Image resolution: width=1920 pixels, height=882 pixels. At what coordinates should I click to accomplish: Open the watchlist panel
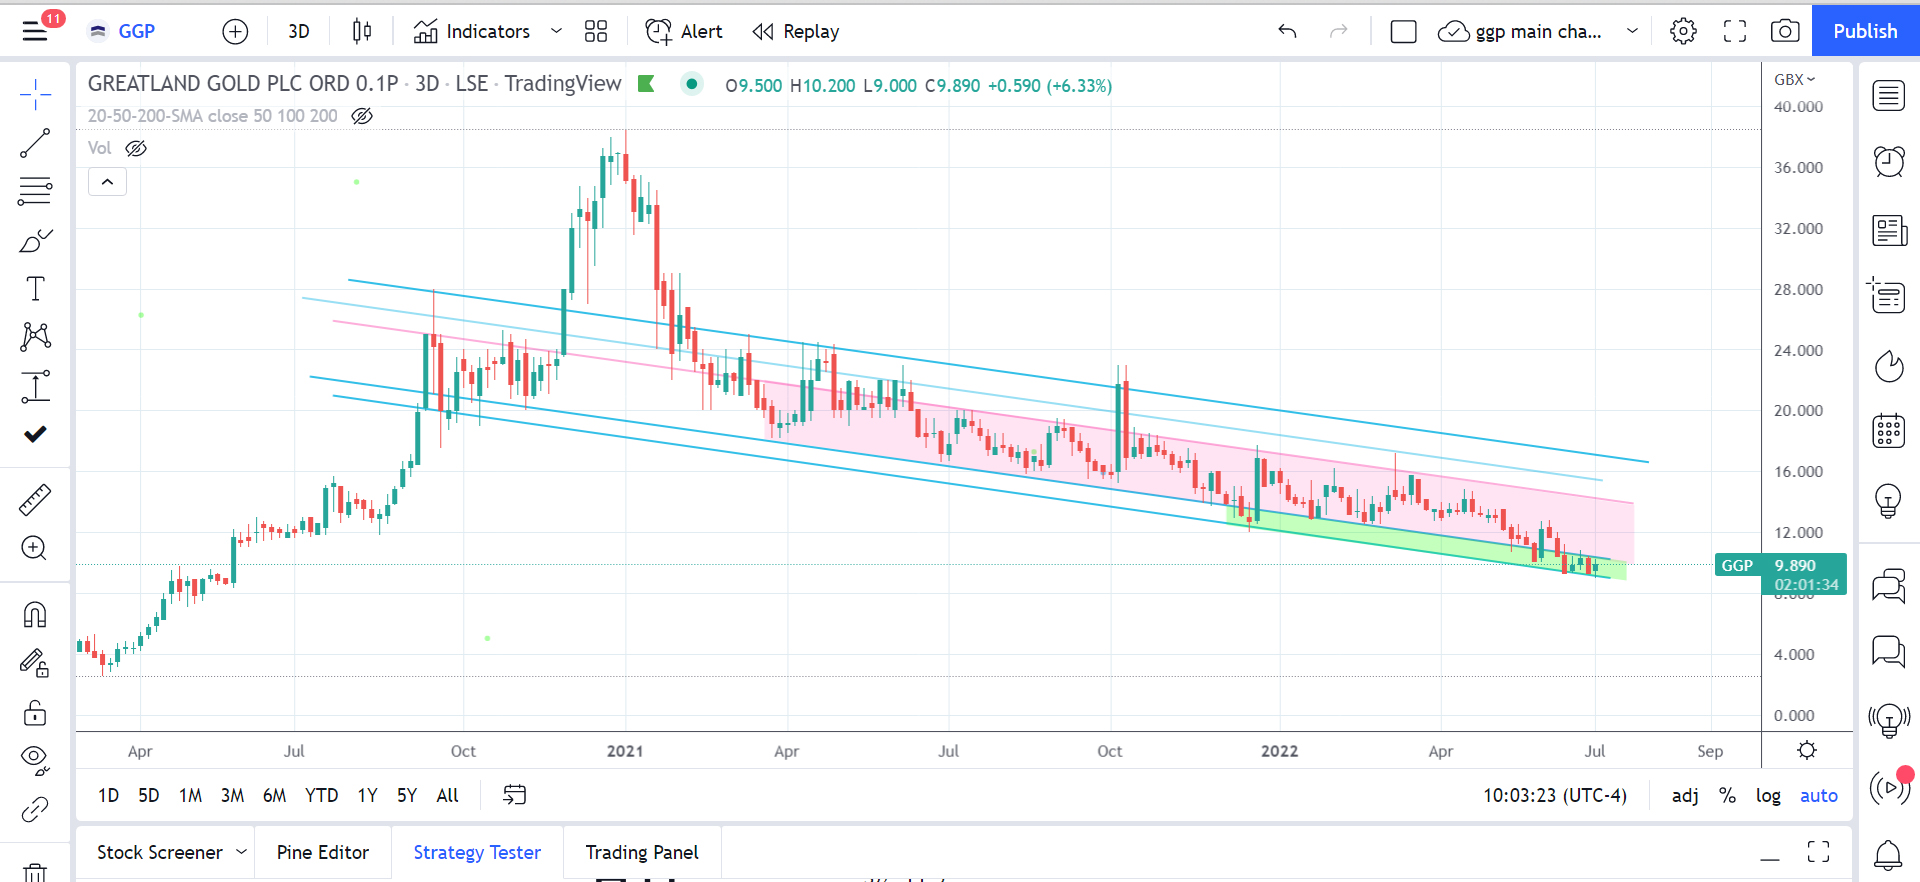(1888, 96)
